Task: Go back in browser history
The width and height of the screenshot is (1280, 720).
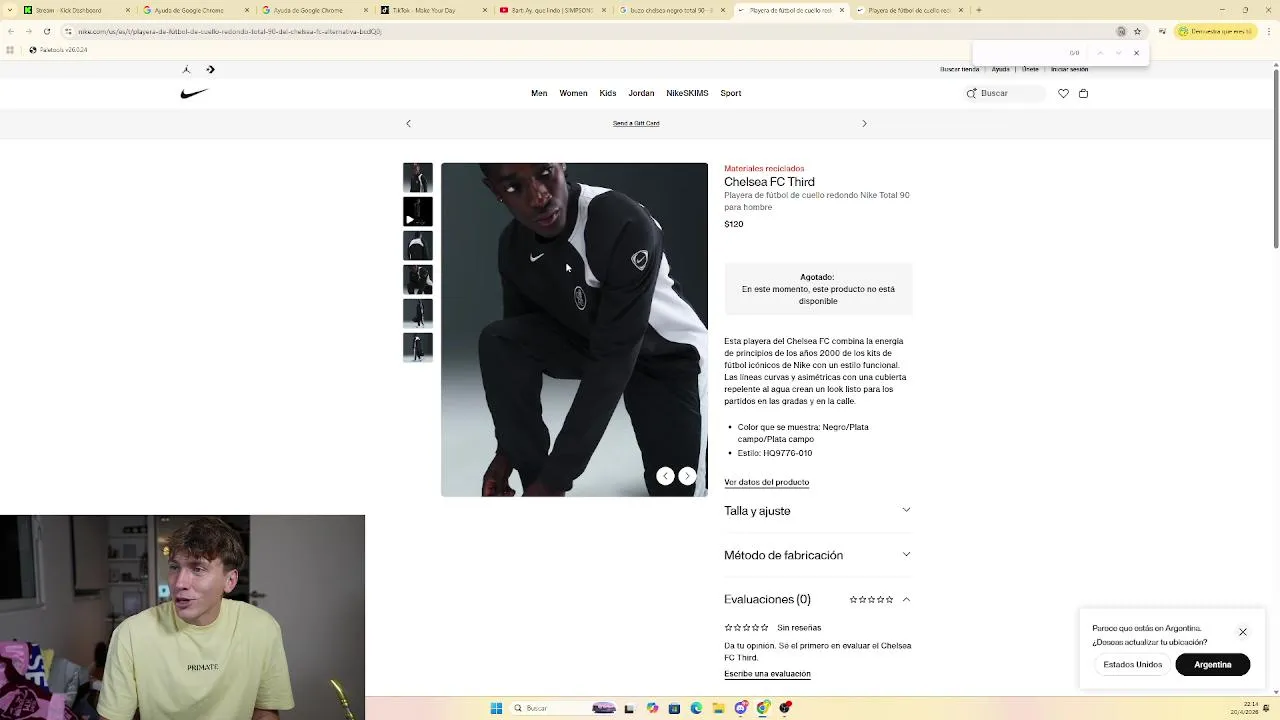Action: click(x=10, y=31)
